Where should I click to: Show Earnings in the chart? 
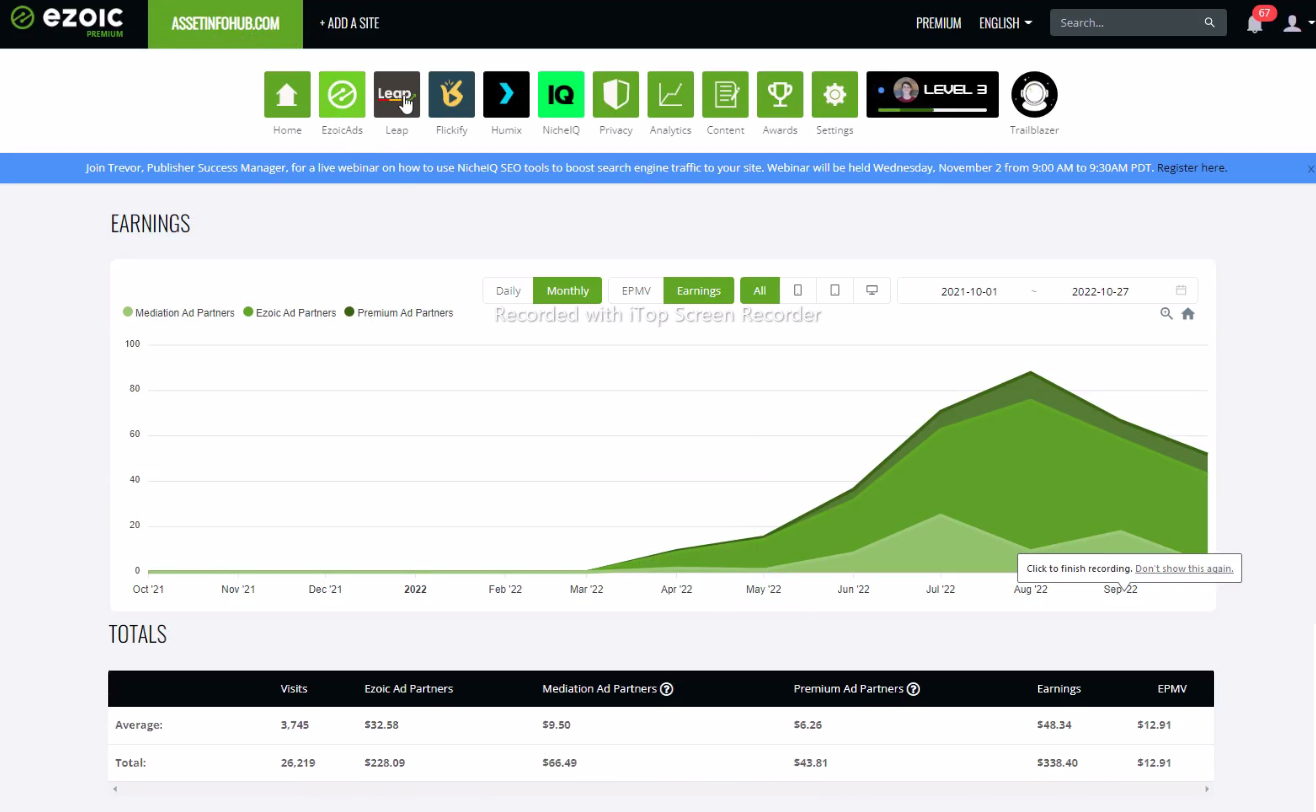(x=699, y=291)
